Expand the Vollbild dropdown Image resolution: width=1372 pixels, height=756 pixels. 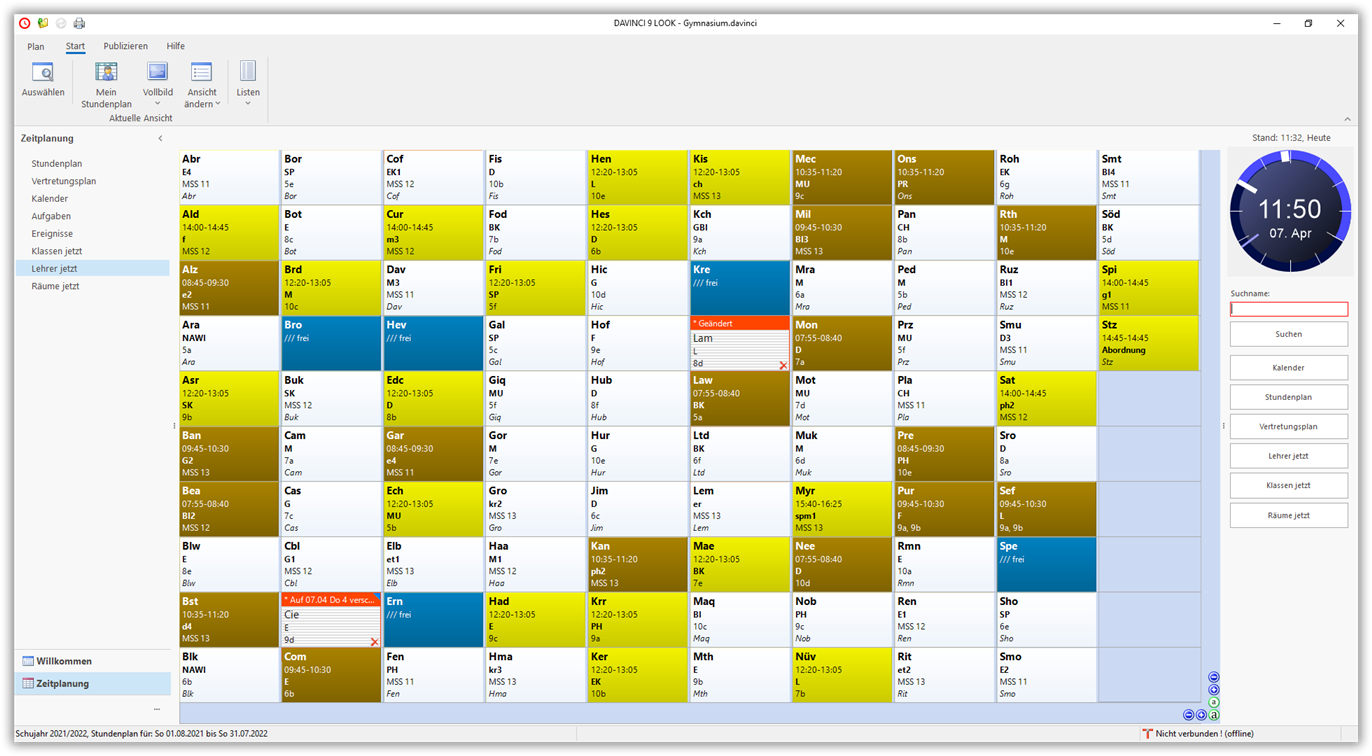(157, 103)
